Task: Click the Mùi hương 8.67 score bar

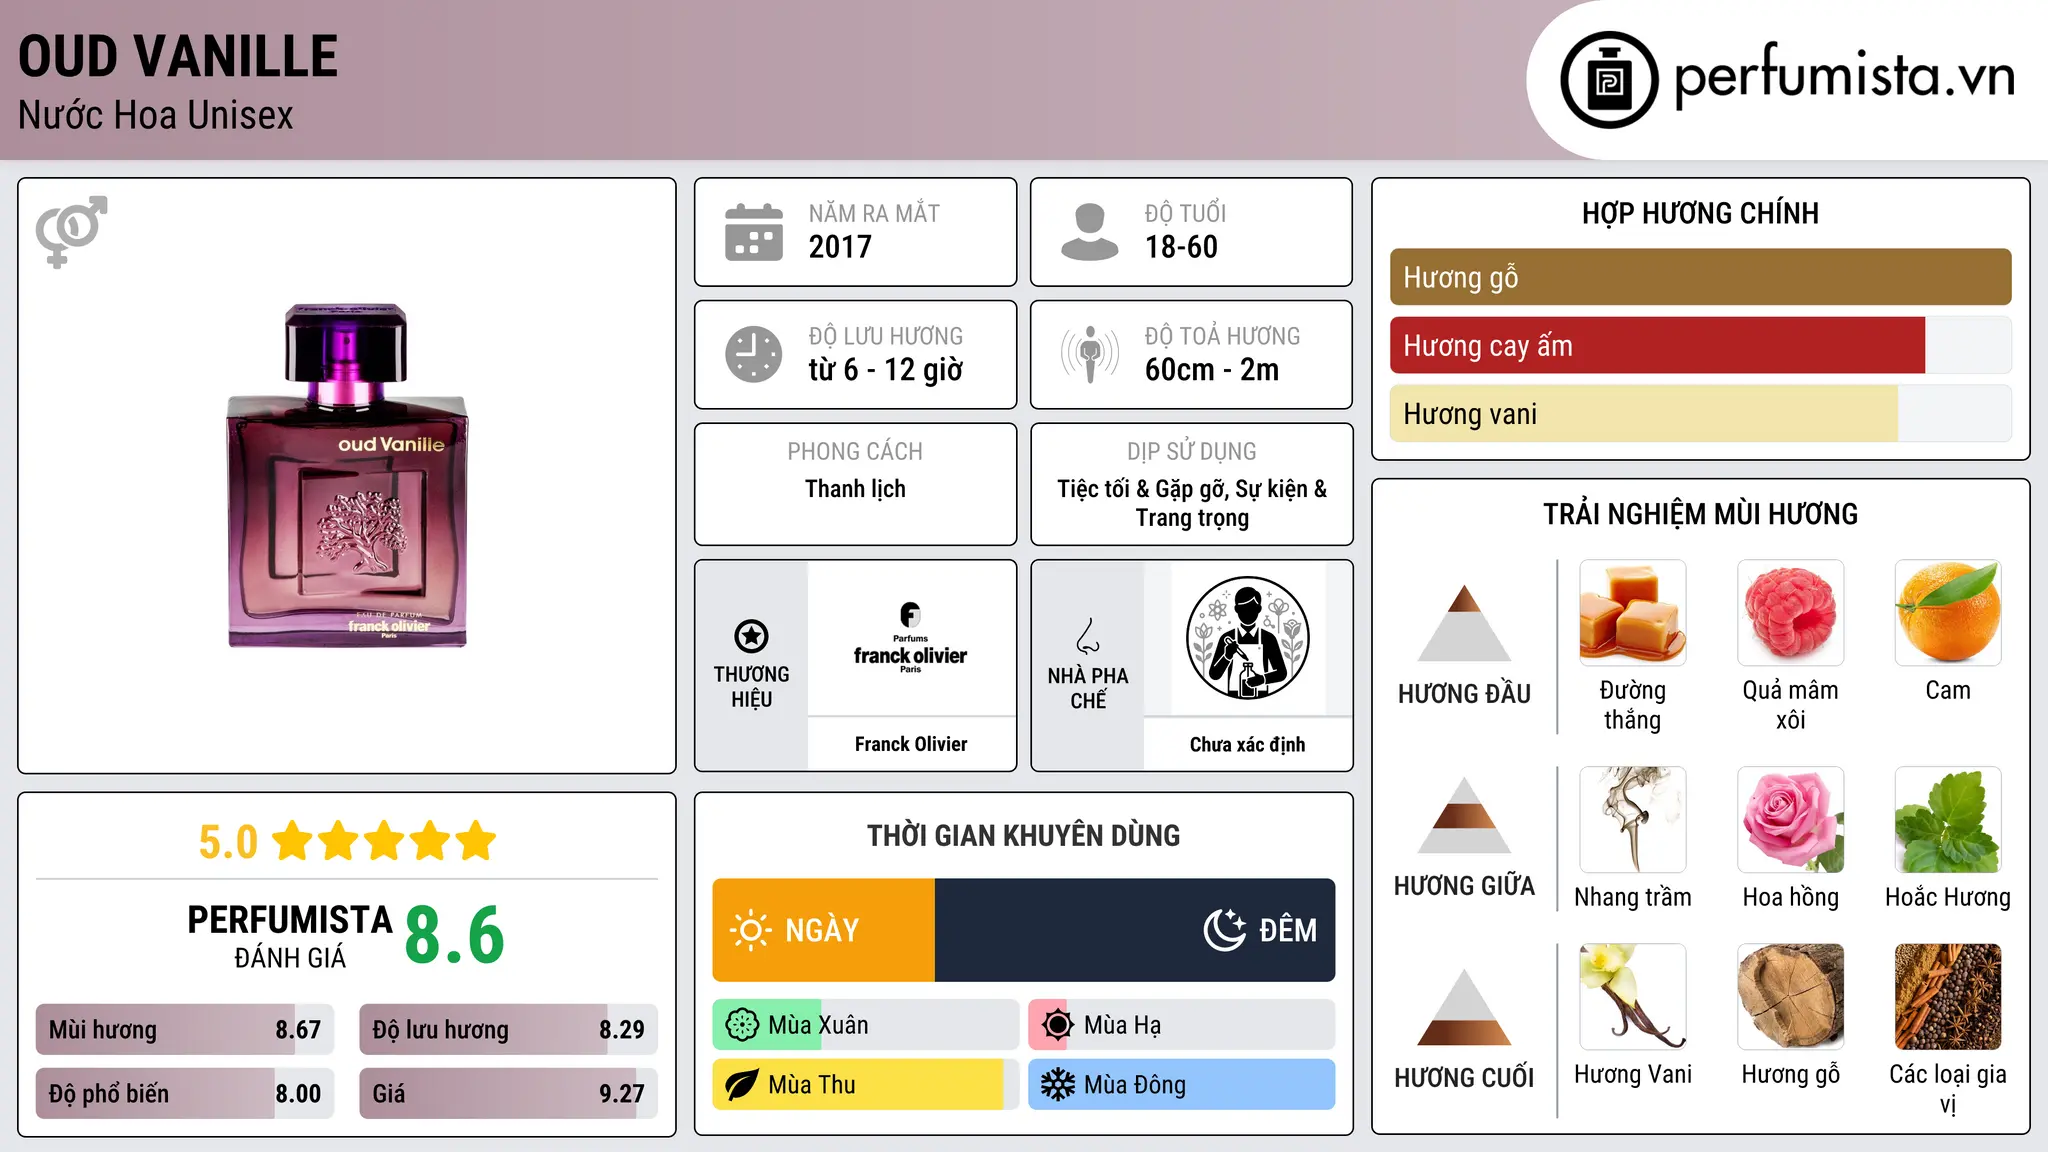Action: click(x=185, y=1029)
